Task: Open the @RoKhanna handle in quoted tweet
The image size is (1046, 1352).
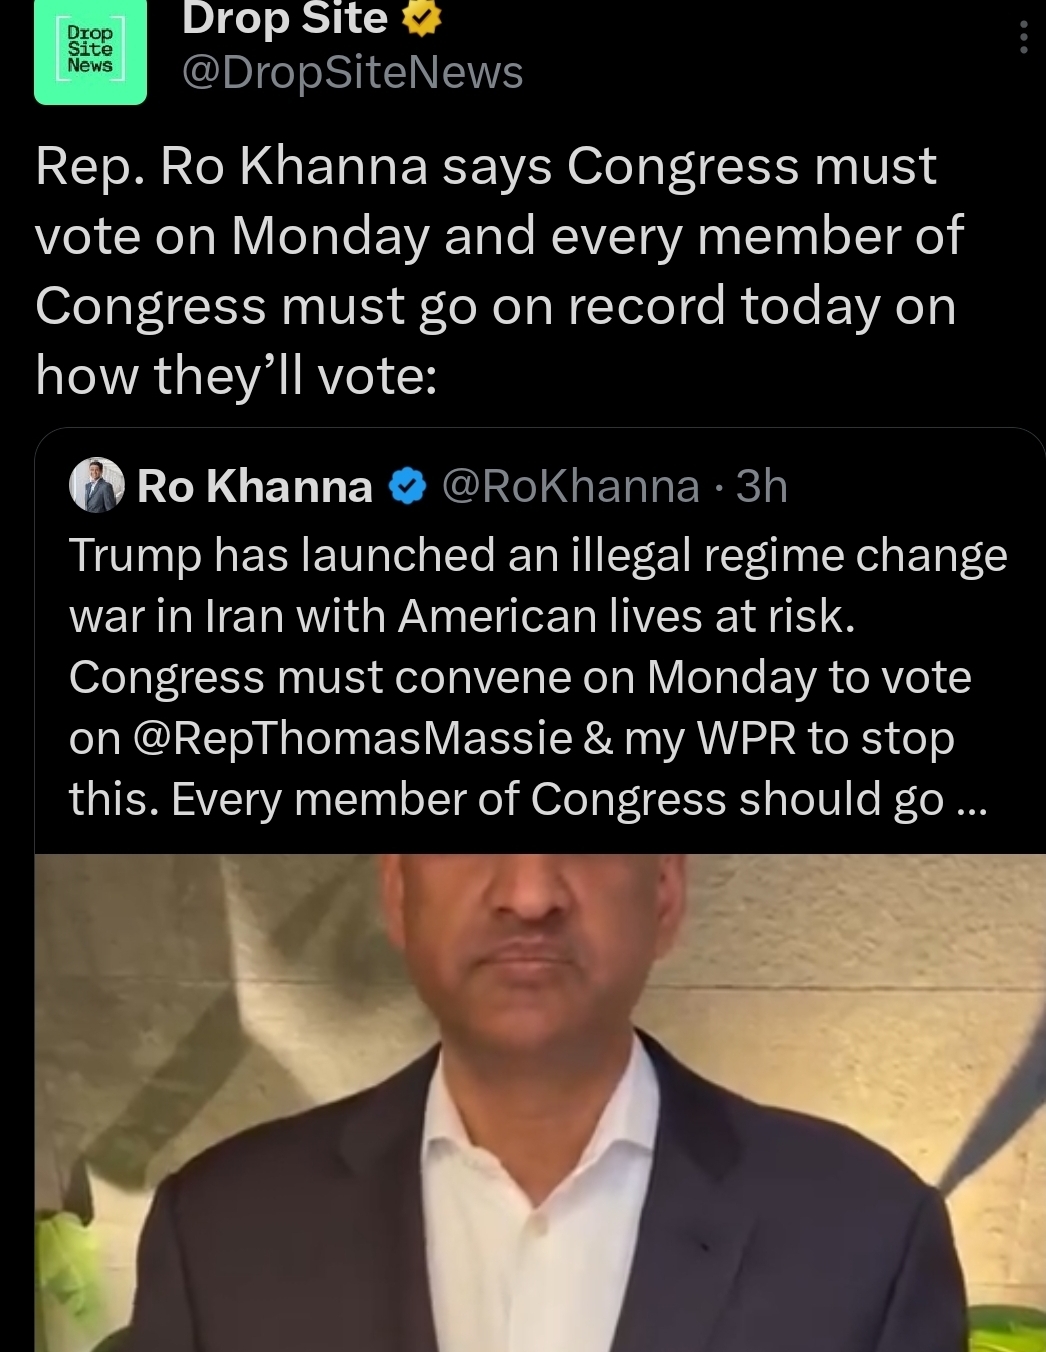Action: pyautogui.click(x=570, y=486)
